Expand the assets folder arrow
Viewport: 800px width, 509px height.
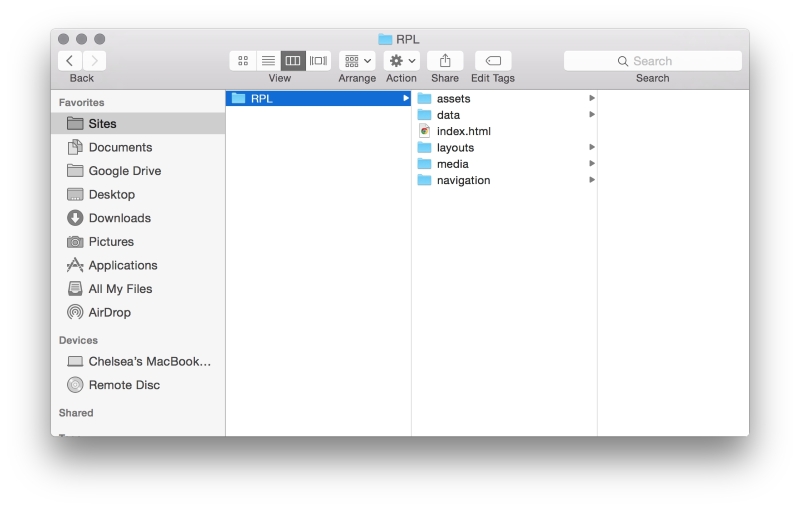(x=592, y=98)
